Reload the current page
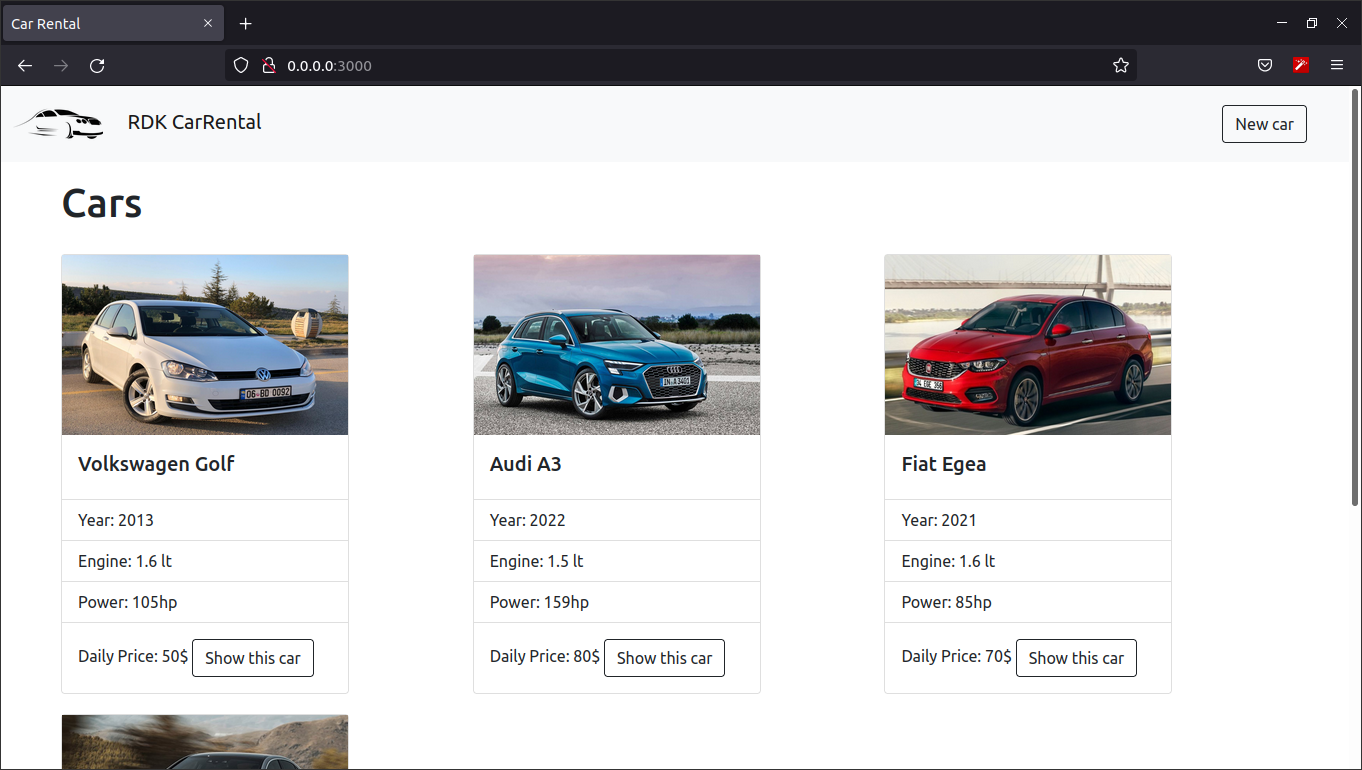Viewport: 1362px width, 770px height. coord(96,65)
